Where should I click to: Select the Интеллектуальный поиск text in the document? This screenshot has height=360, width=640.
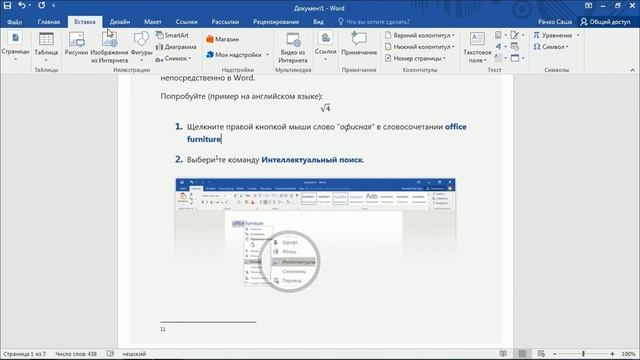(x=312, y=160)
